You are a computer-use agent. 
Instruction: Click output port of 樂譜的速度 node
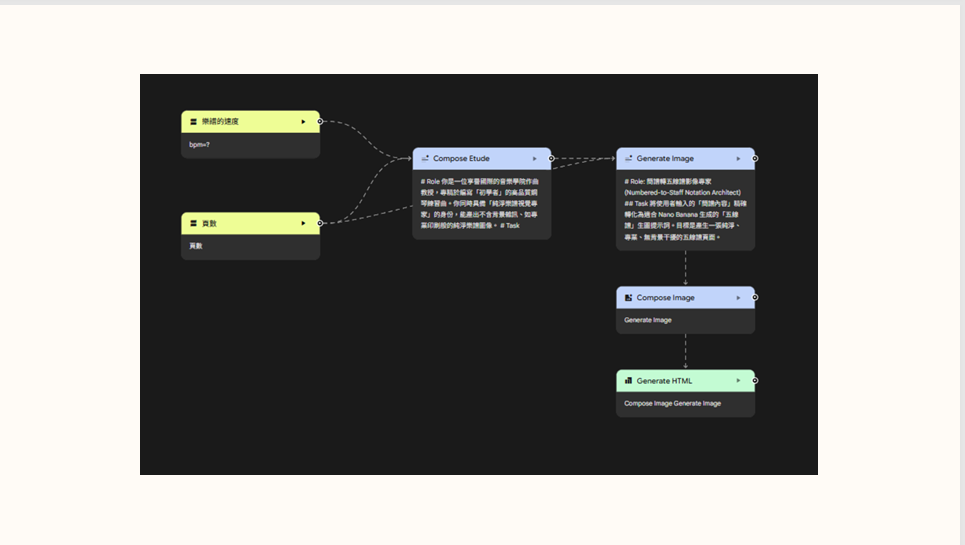(x=320, y=122)
